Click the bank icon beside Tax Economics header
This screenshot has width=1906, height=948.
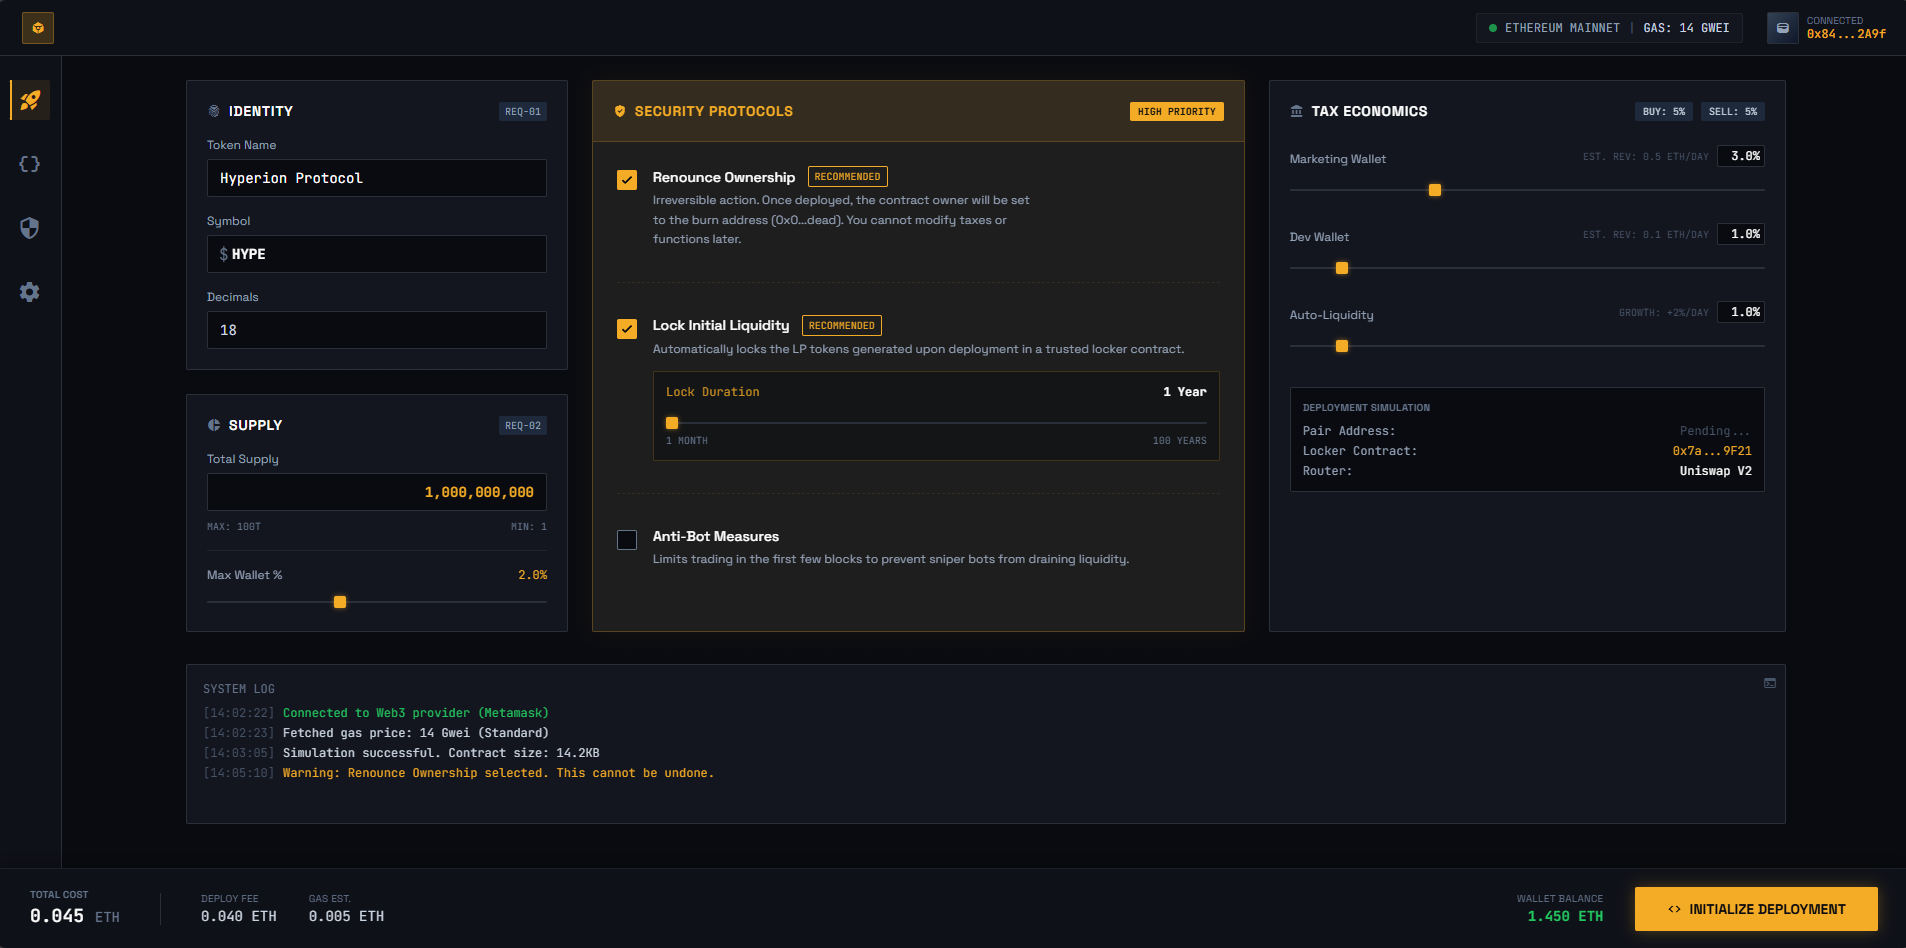1296,111
